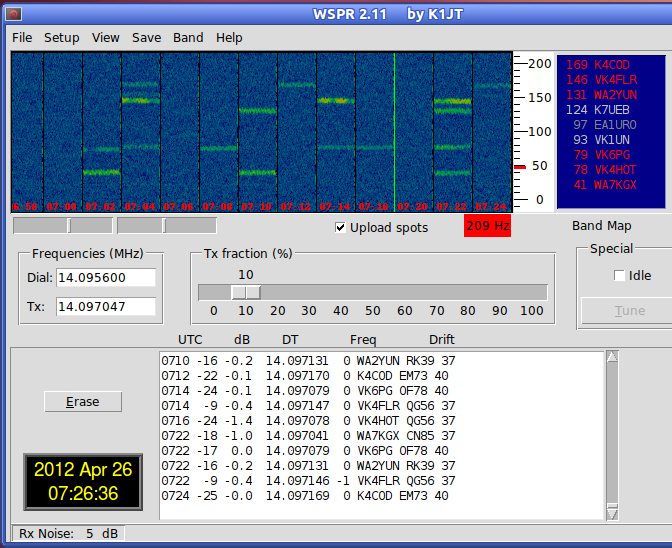The width and height of the screenshot is (672, 548).
Task: Open the Setup menu
Action: (62, 38)
